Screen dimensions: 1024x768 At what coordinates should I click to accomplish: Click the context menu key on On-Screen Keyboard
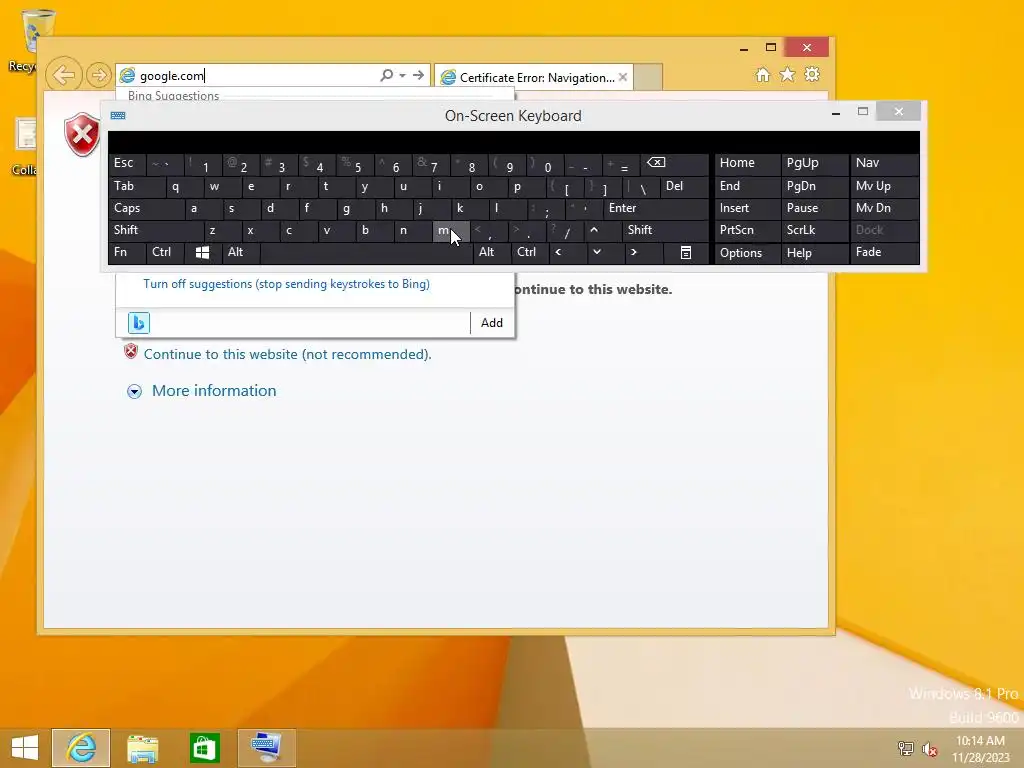[x=686, y=252]
